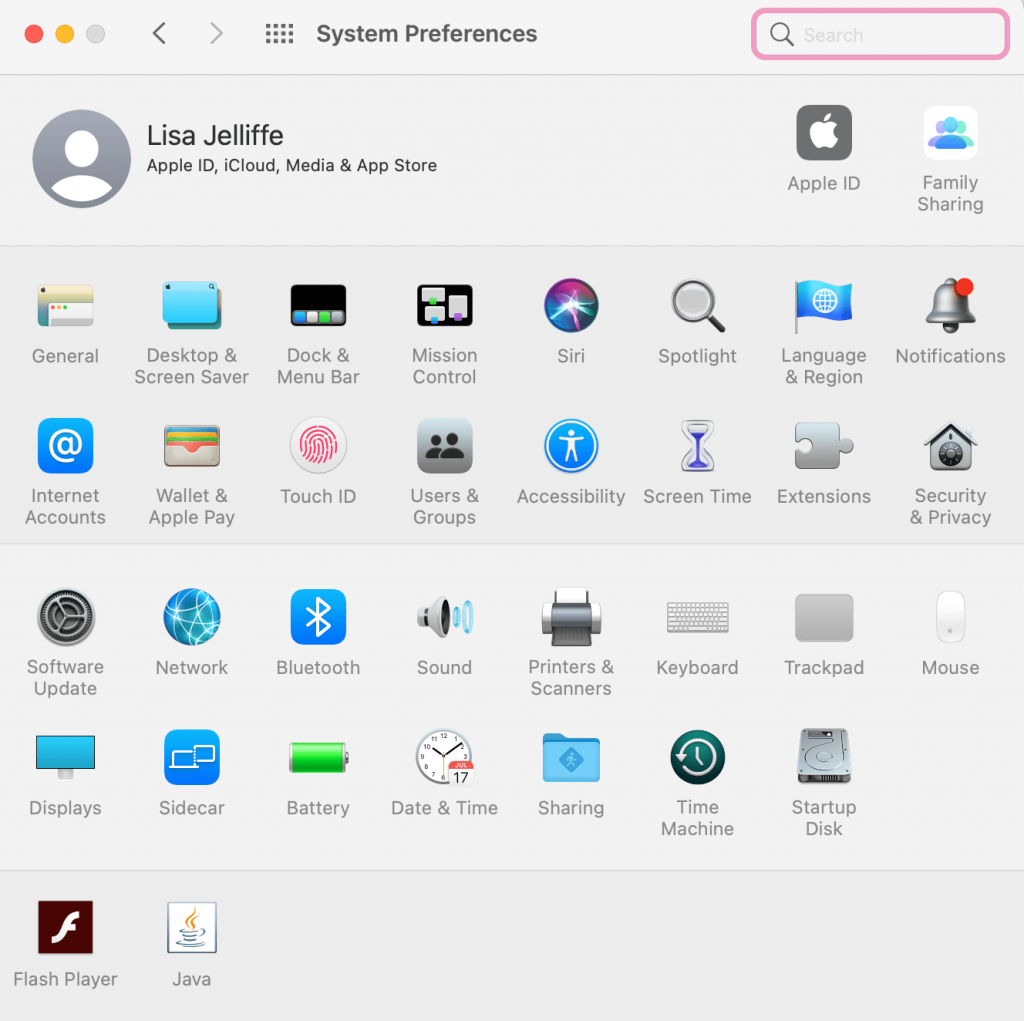Click the yellow minimize window button
1024x1021 pixels.
65,33
